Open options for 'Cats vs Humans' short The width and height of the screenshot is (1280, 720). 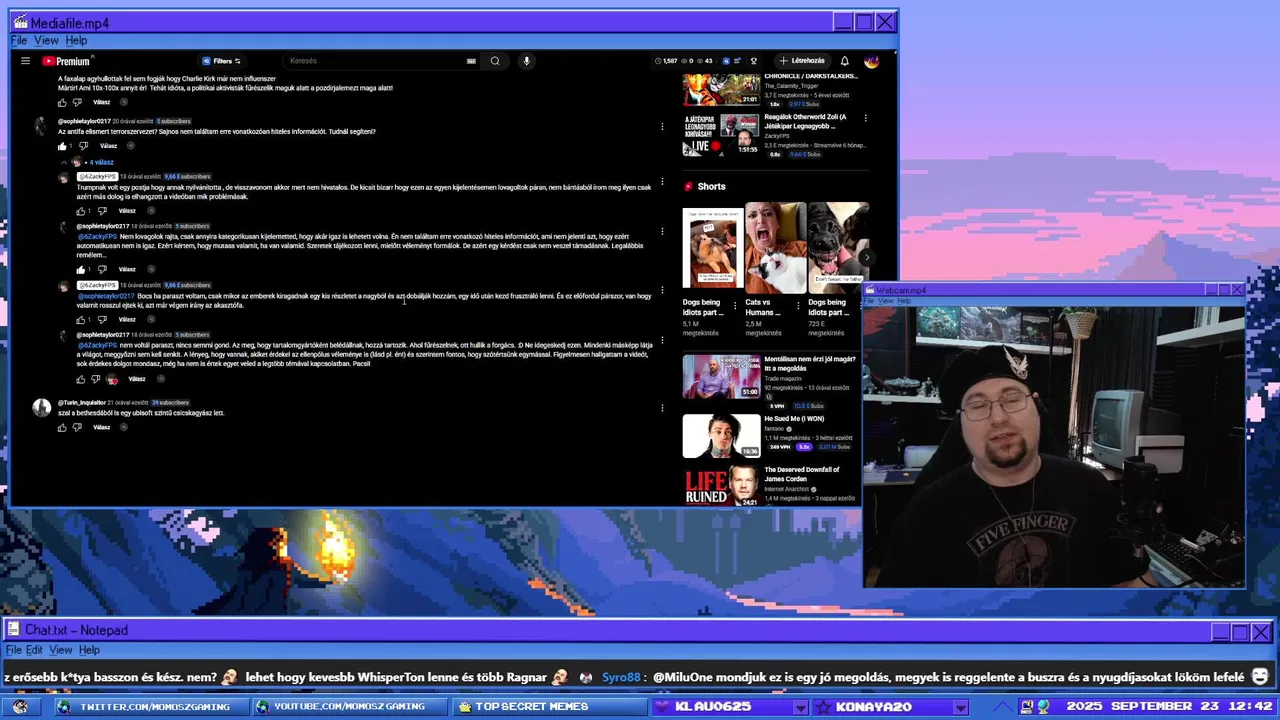coord(799,304)
